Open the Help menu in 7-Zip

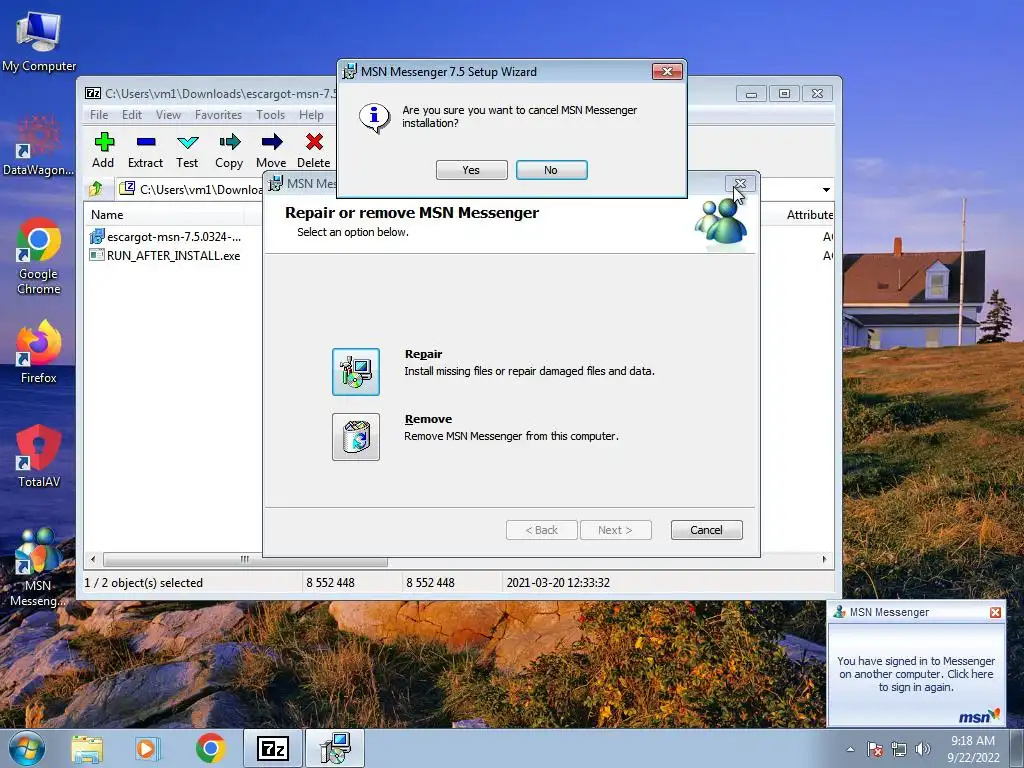pyautogui.click(x=312, y=115)
